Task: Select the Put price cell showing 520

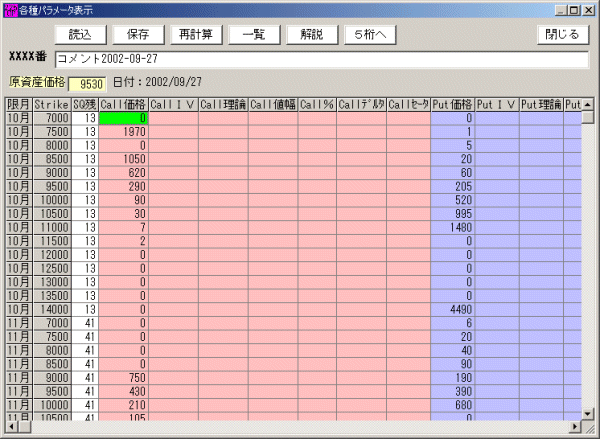Action: (x=453, y=200)
